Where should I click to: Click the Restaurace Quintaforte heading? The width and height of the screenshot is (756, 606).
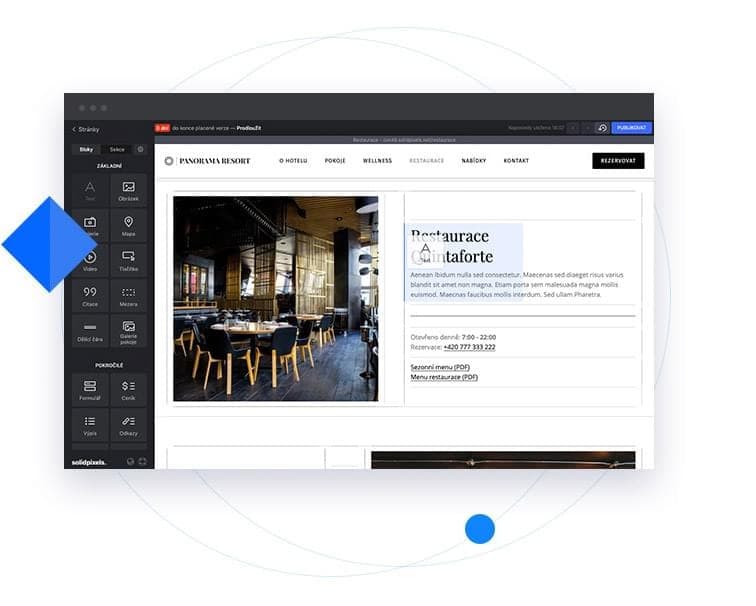tap(452, 246)
